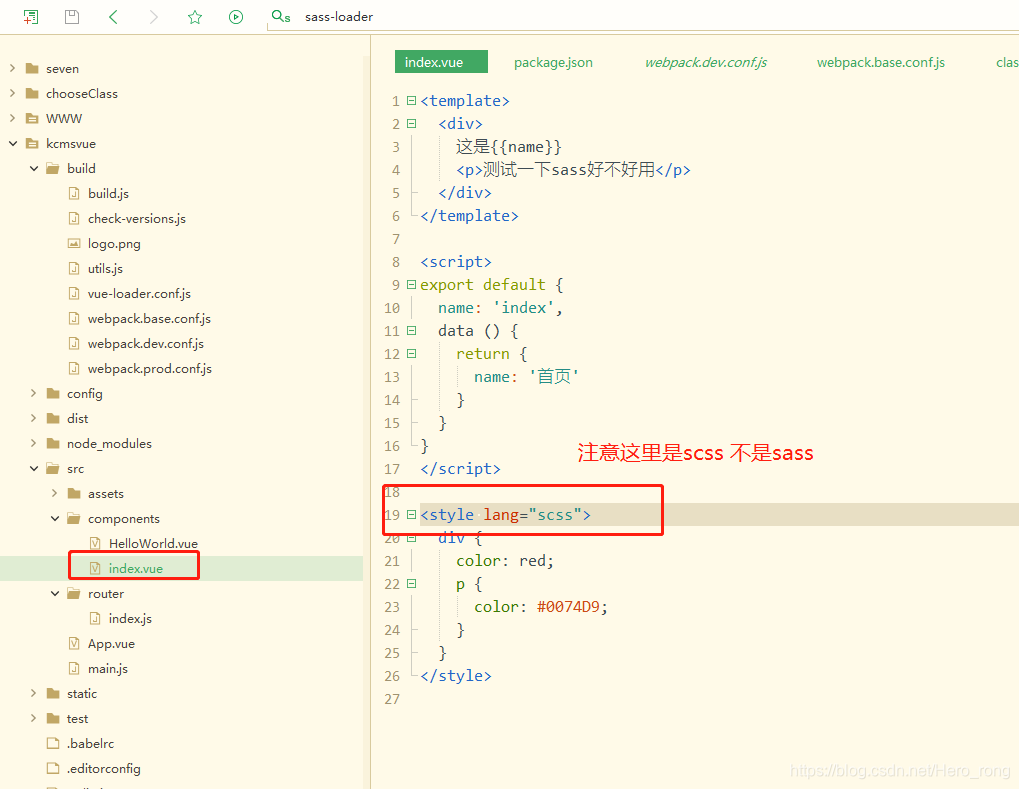This screenshot has width=1019, height=789.
Task: Click the seven folder icon
Action: pos(32,68)
